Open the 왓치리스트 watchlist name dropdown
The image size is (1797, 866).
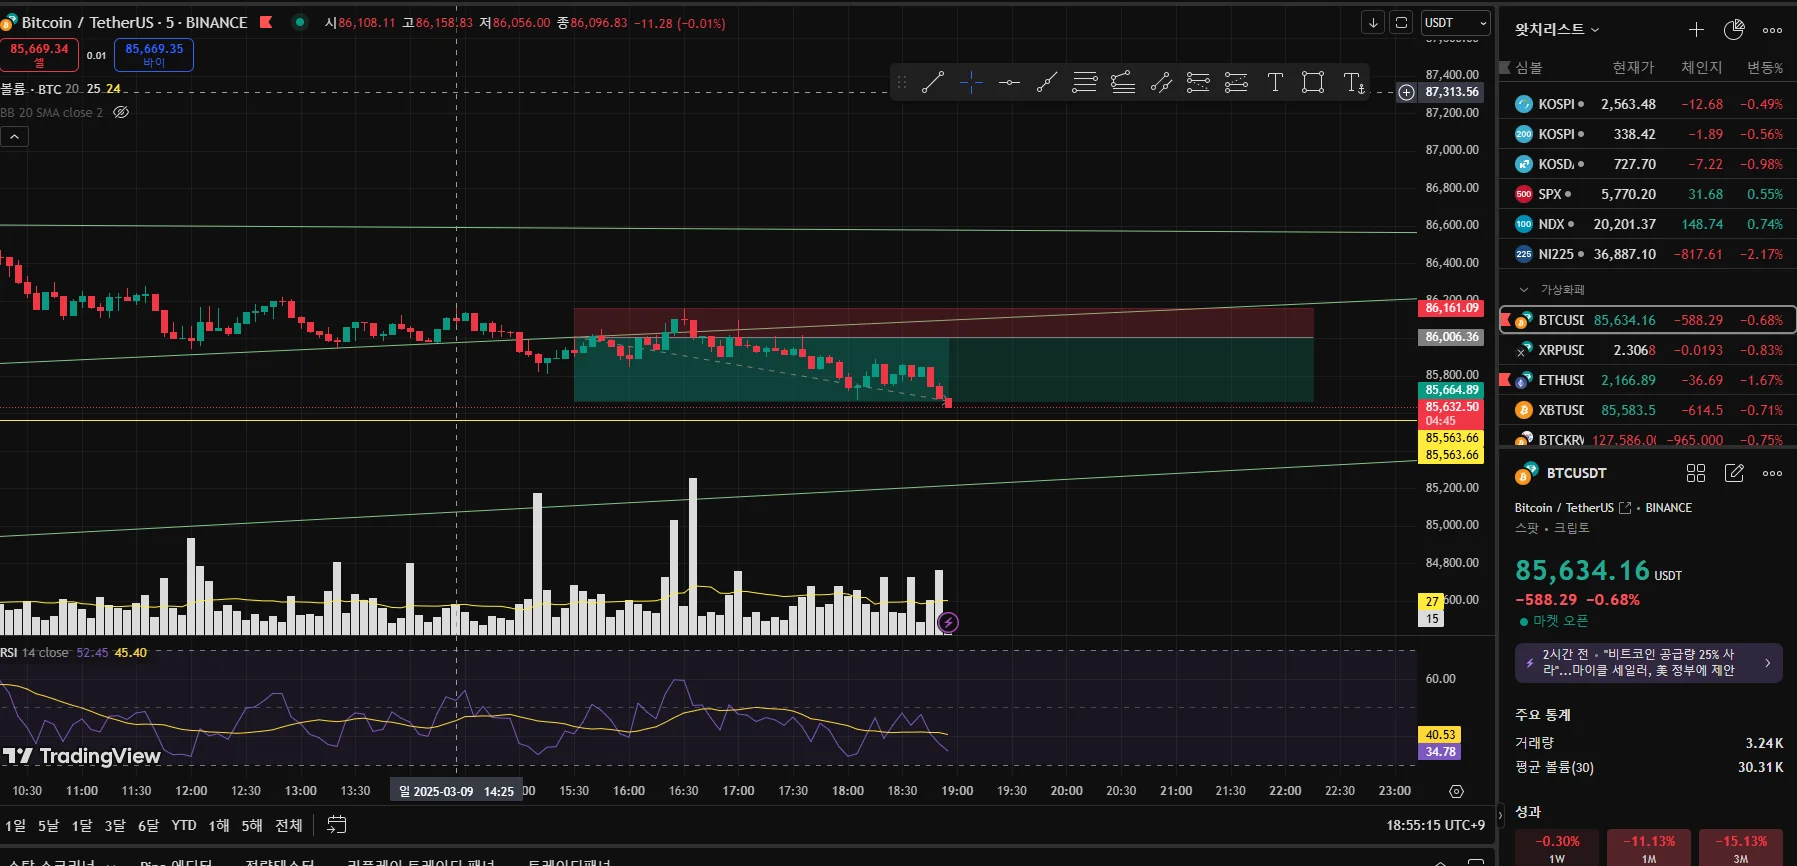tap(1557, 30)
